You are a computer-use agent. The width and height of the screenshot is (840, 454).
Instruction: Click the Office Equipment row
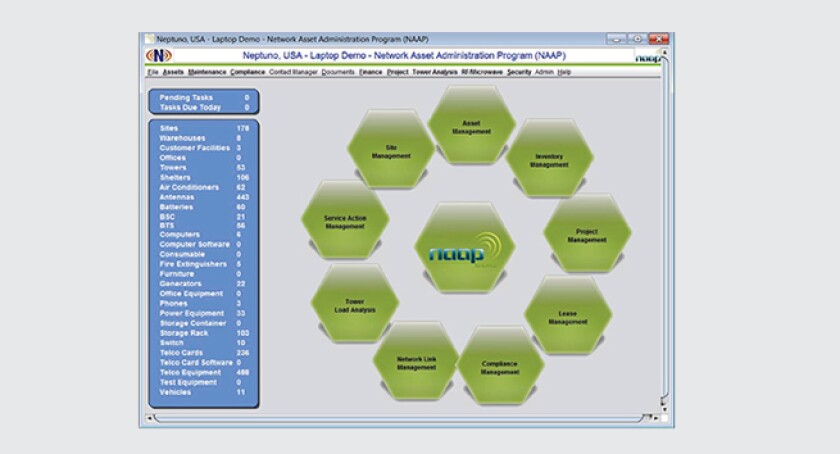[x=204, y=294]
